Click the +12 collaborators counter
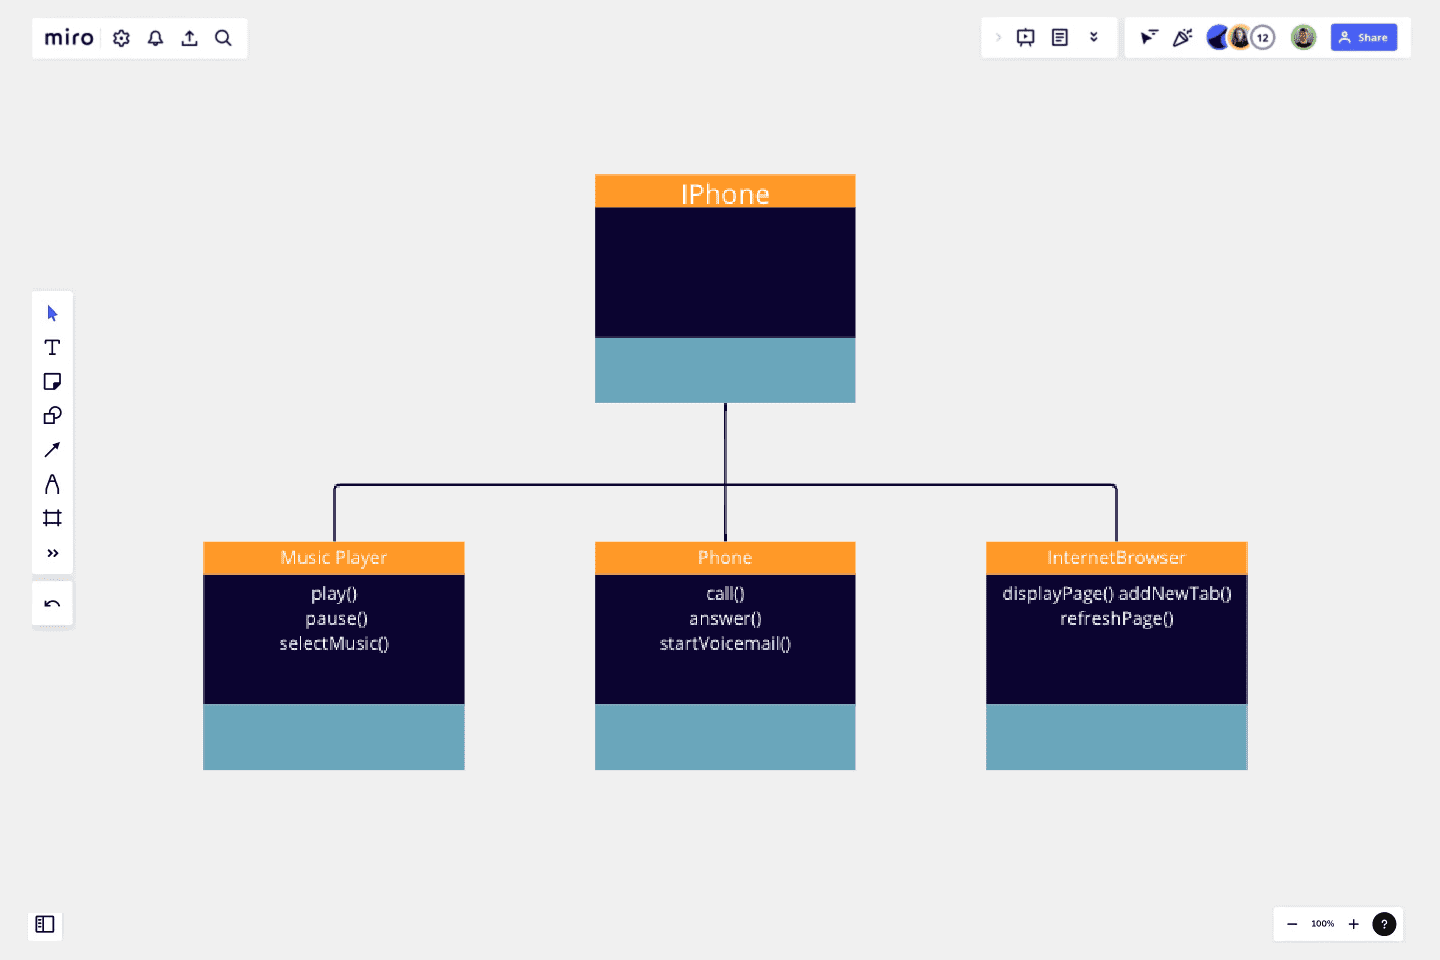 pos(1263,37)
